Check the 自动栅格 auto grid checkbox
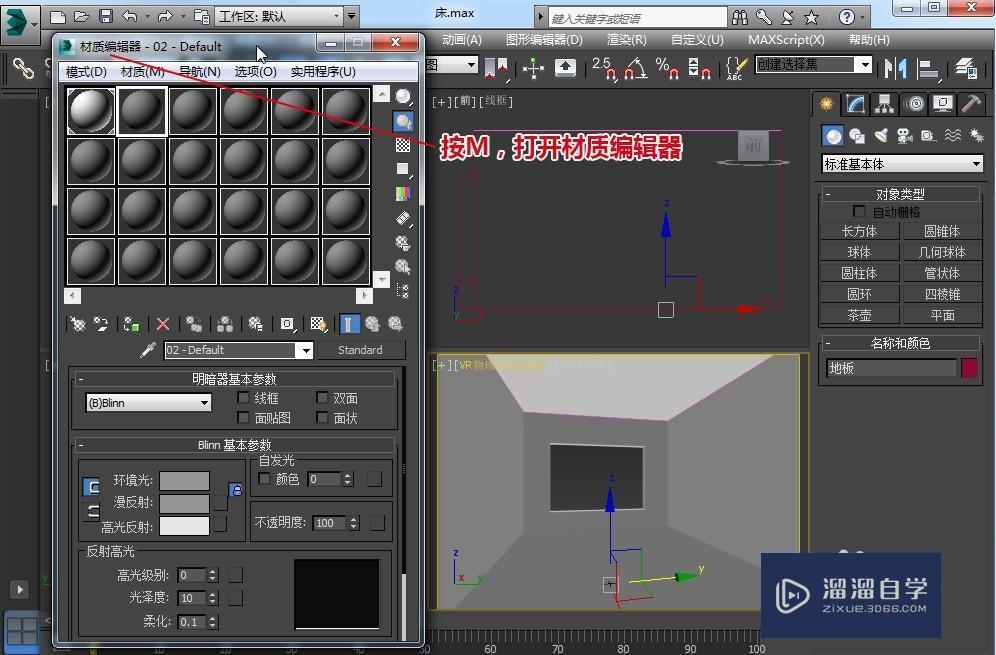The image size is (996, 655). 859,212
